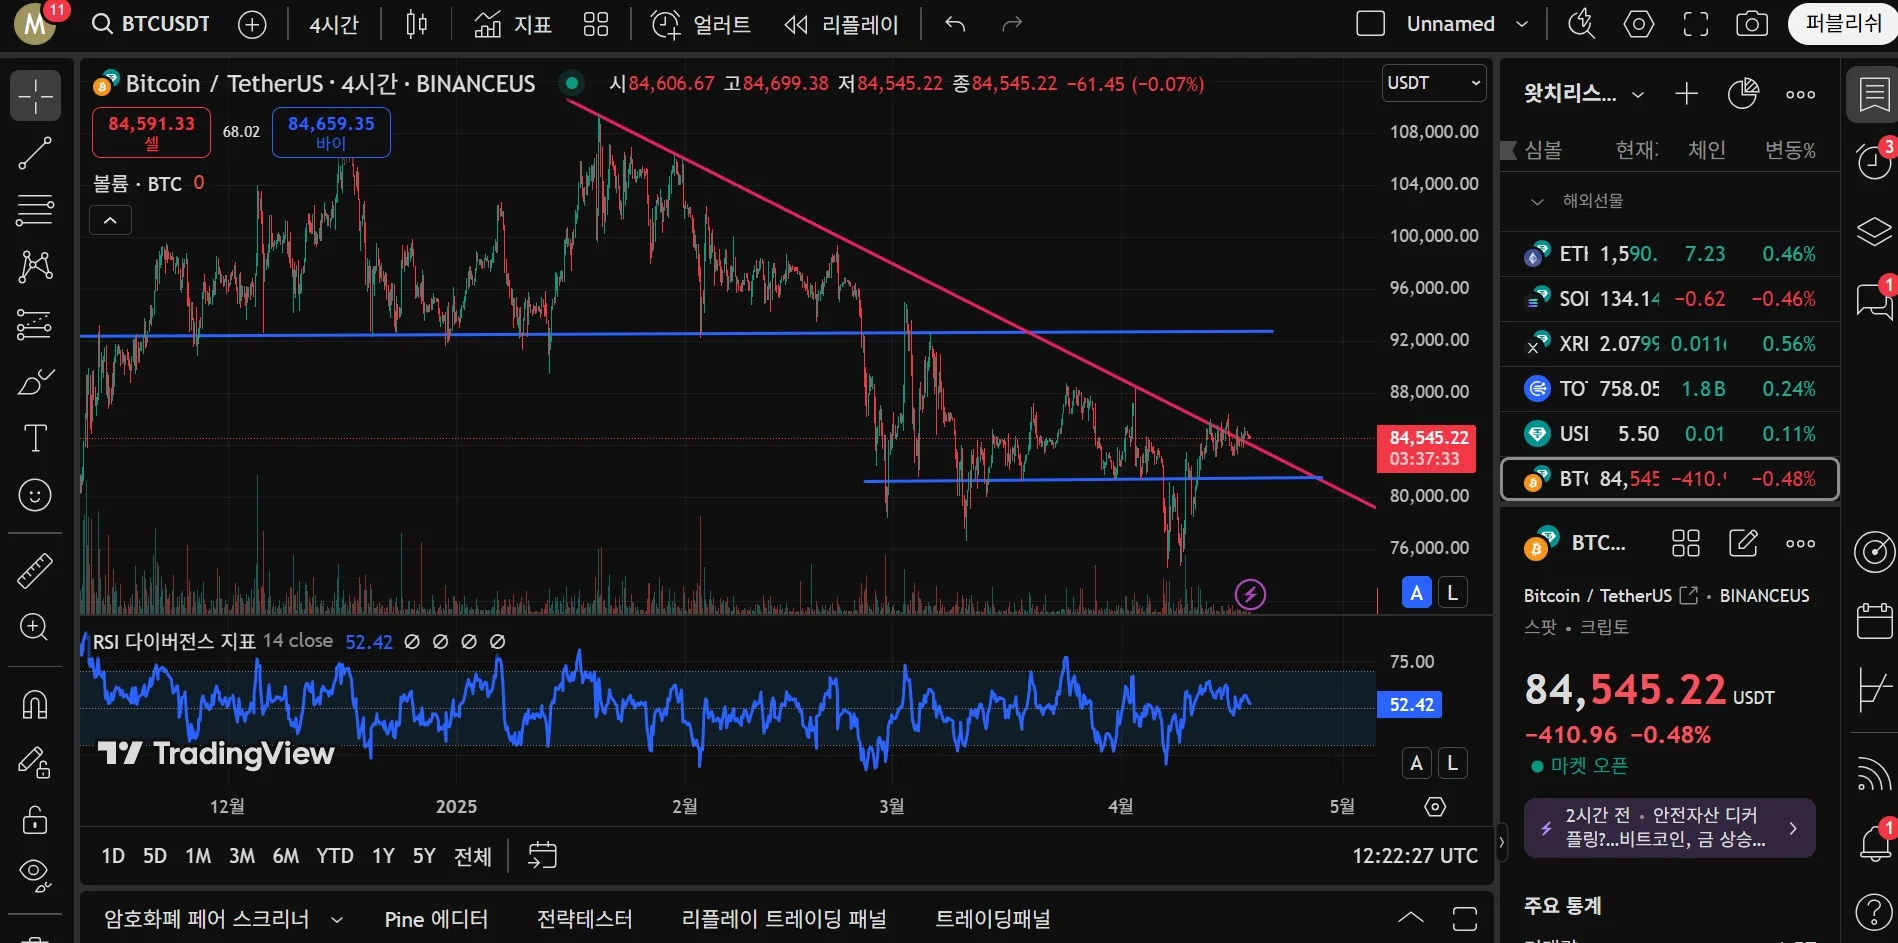Collapse the 해외선물 watchlist section

click(1538, 201)
